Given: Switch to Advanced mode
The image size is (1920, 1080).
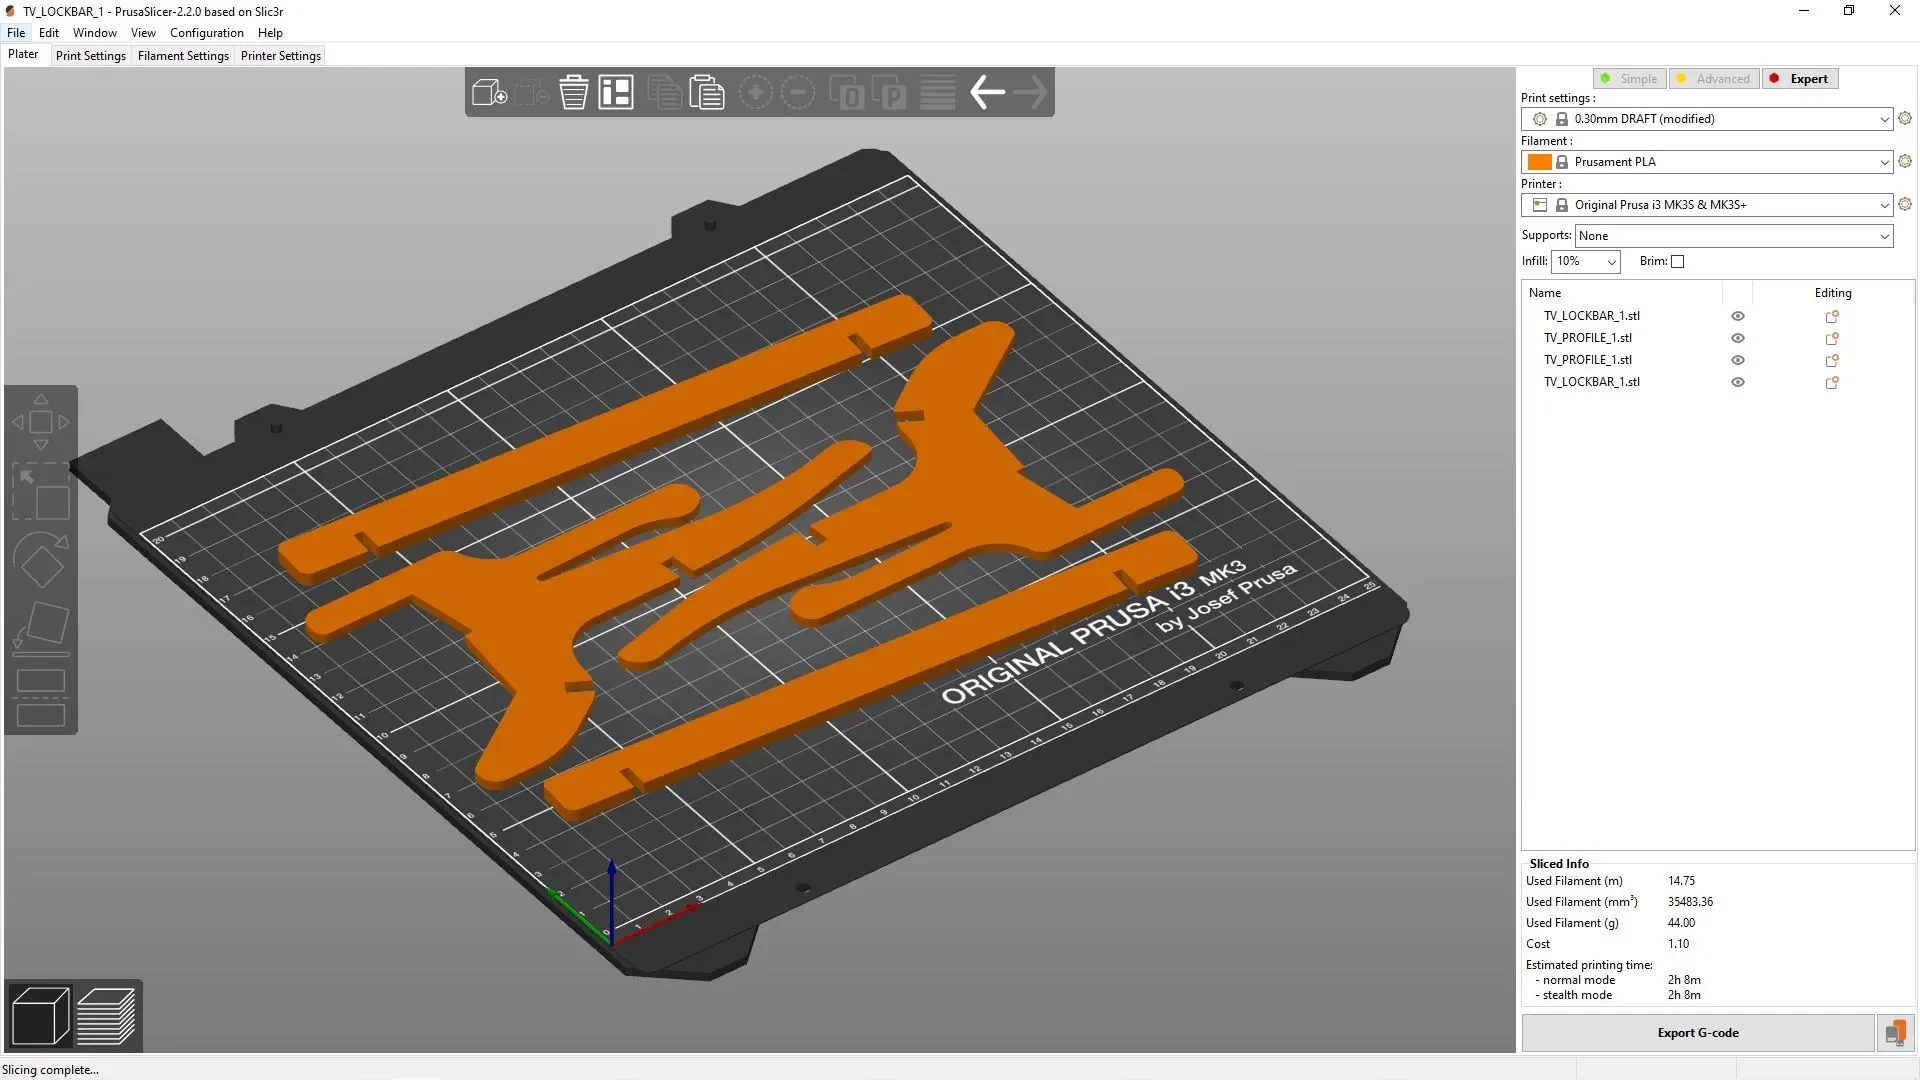Looking at the screenshot, I should click(1714, 78).
